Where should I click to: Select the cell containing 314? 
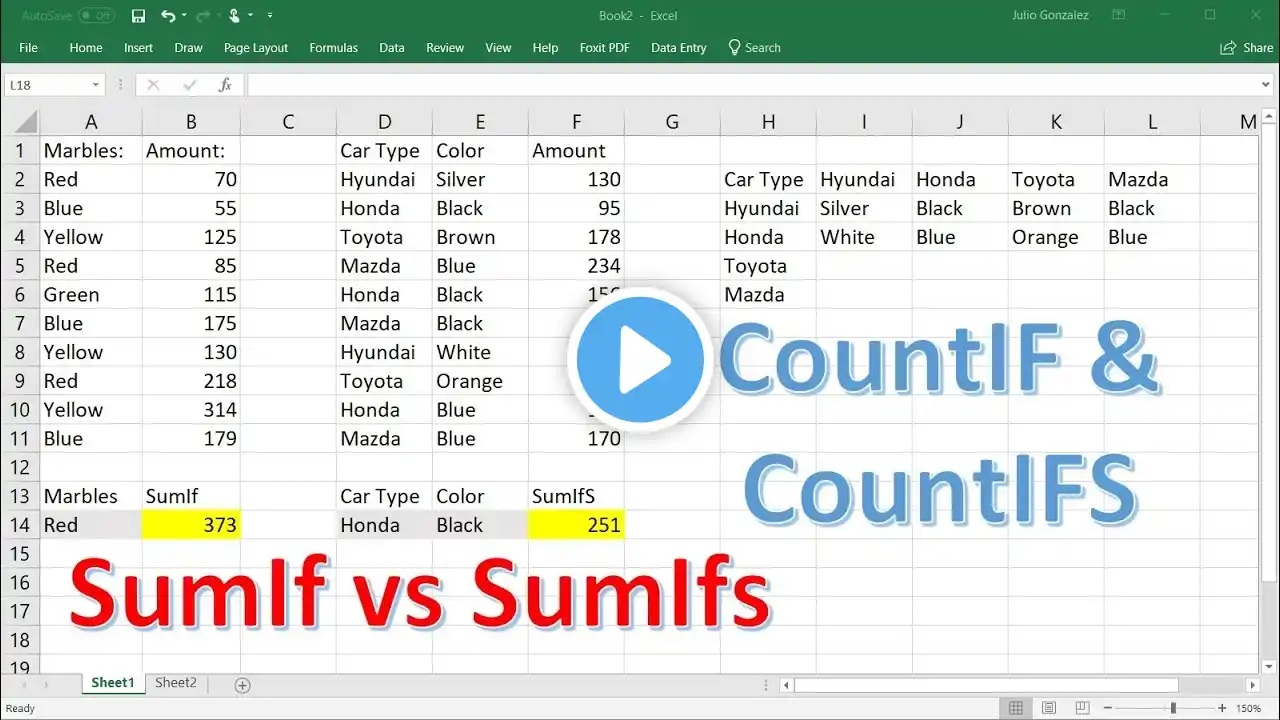click(191, 410)
